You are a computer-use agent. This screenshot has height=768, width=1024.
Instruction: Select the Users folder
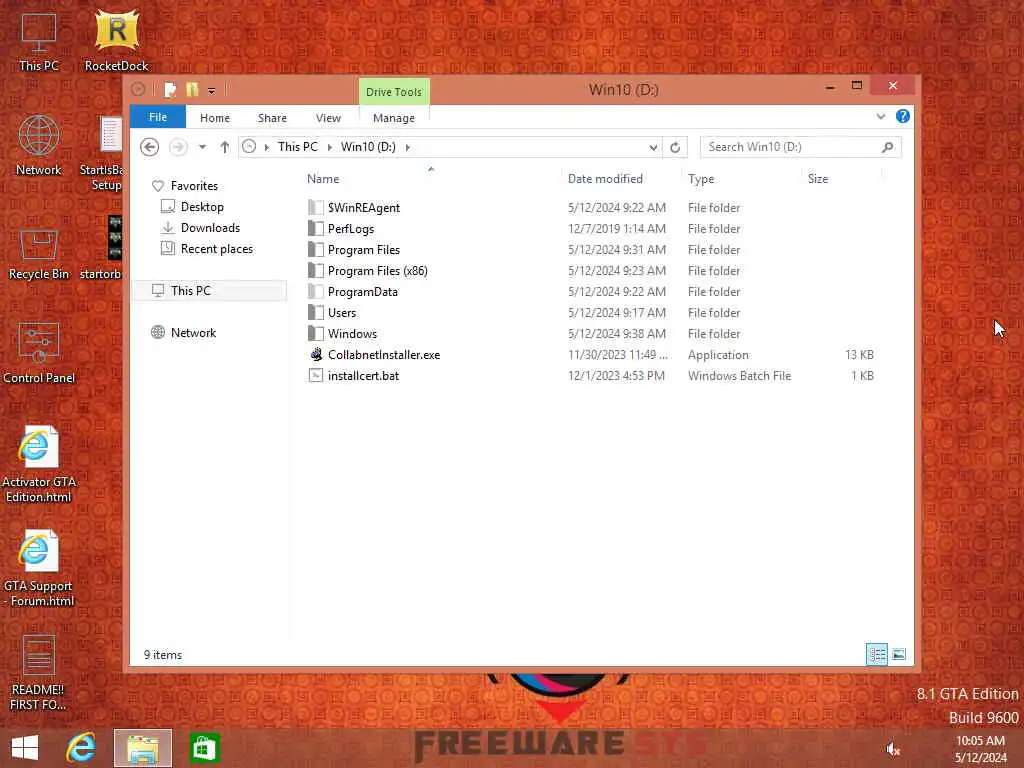pyautogui.click(x=342, y=312)
